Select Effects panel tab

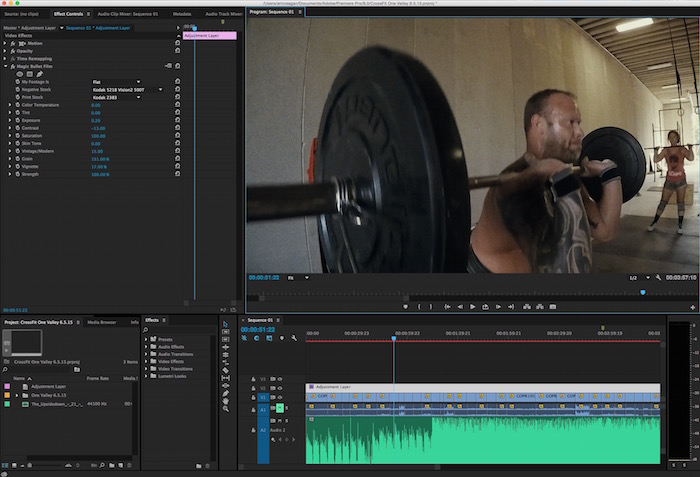(152, 320)
